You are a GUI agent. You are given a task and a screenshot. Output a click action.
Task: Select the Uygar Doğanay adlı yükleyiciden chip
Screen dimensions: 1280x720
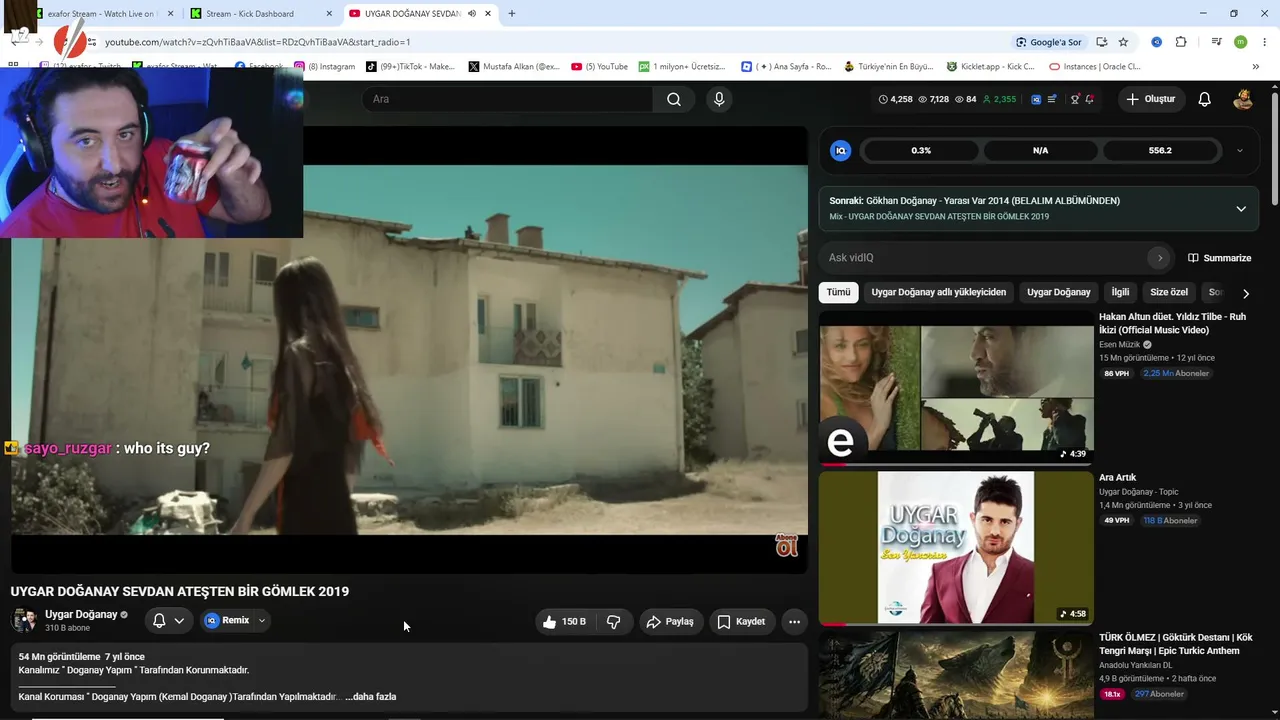(938, 292)
